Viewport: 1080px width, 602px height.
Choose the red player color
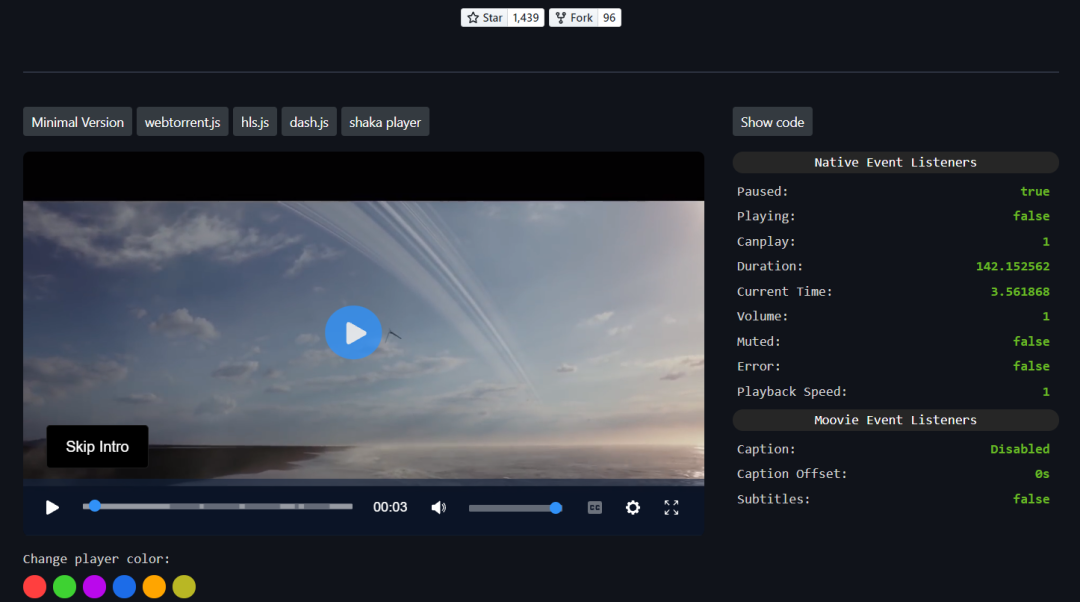[x=34, y=587]
